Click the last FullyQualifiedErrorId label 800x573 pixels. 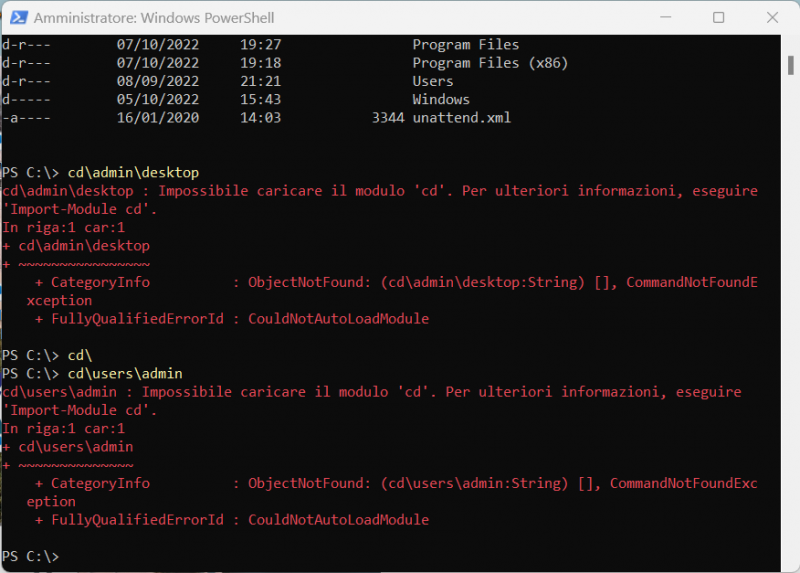point(137,519)
